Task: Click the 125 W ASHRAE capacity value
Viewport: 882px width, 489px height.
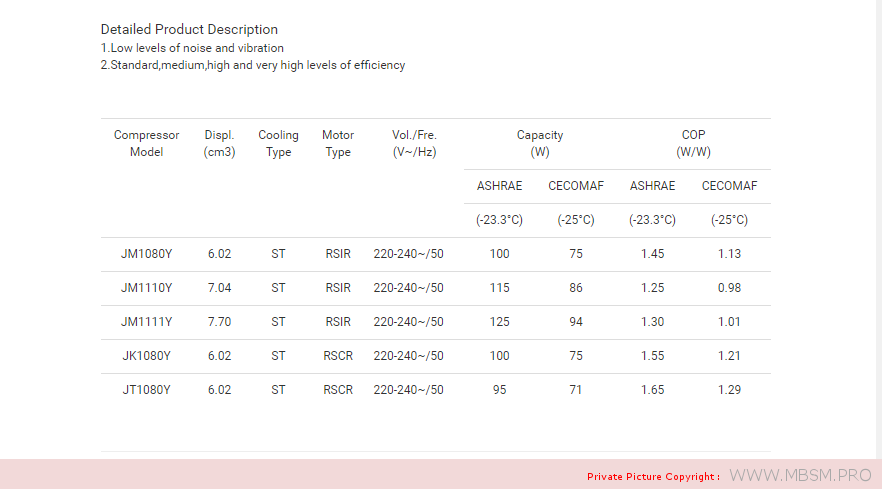Action: (500, 322)
